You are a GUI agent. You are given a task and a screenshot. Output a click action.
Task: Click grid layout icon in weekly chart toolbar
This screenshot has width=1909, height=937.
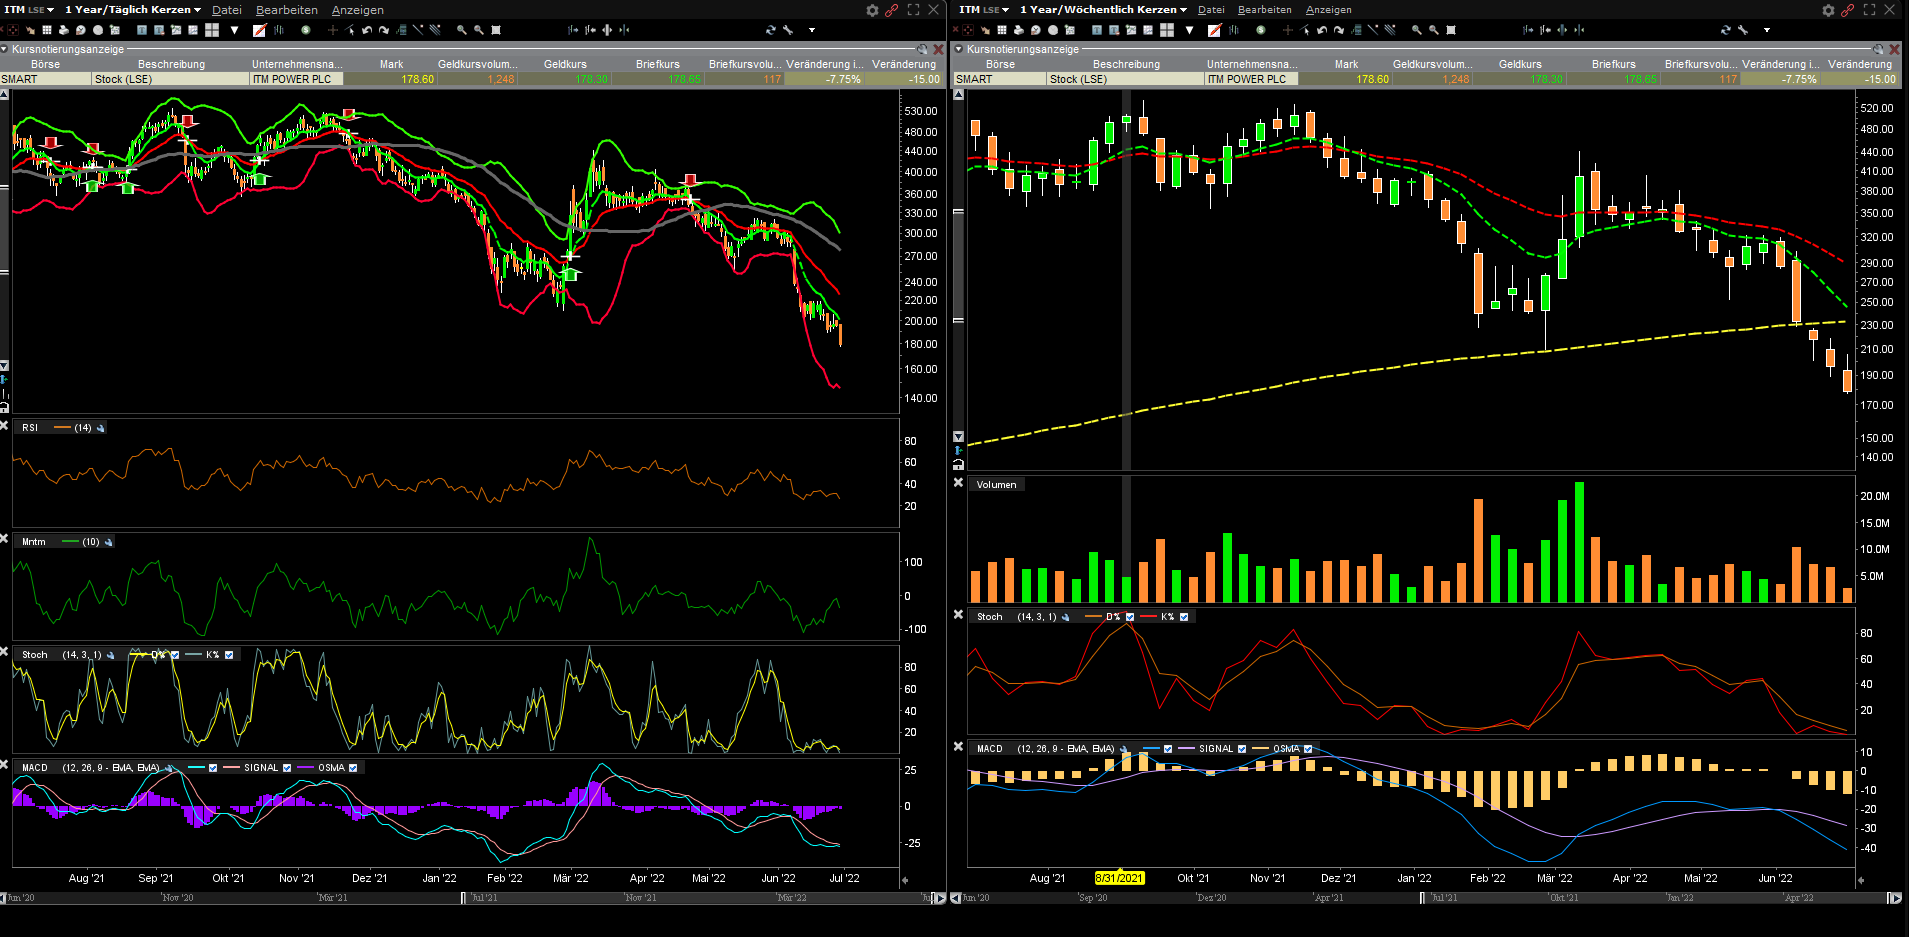coord(1167,30)
